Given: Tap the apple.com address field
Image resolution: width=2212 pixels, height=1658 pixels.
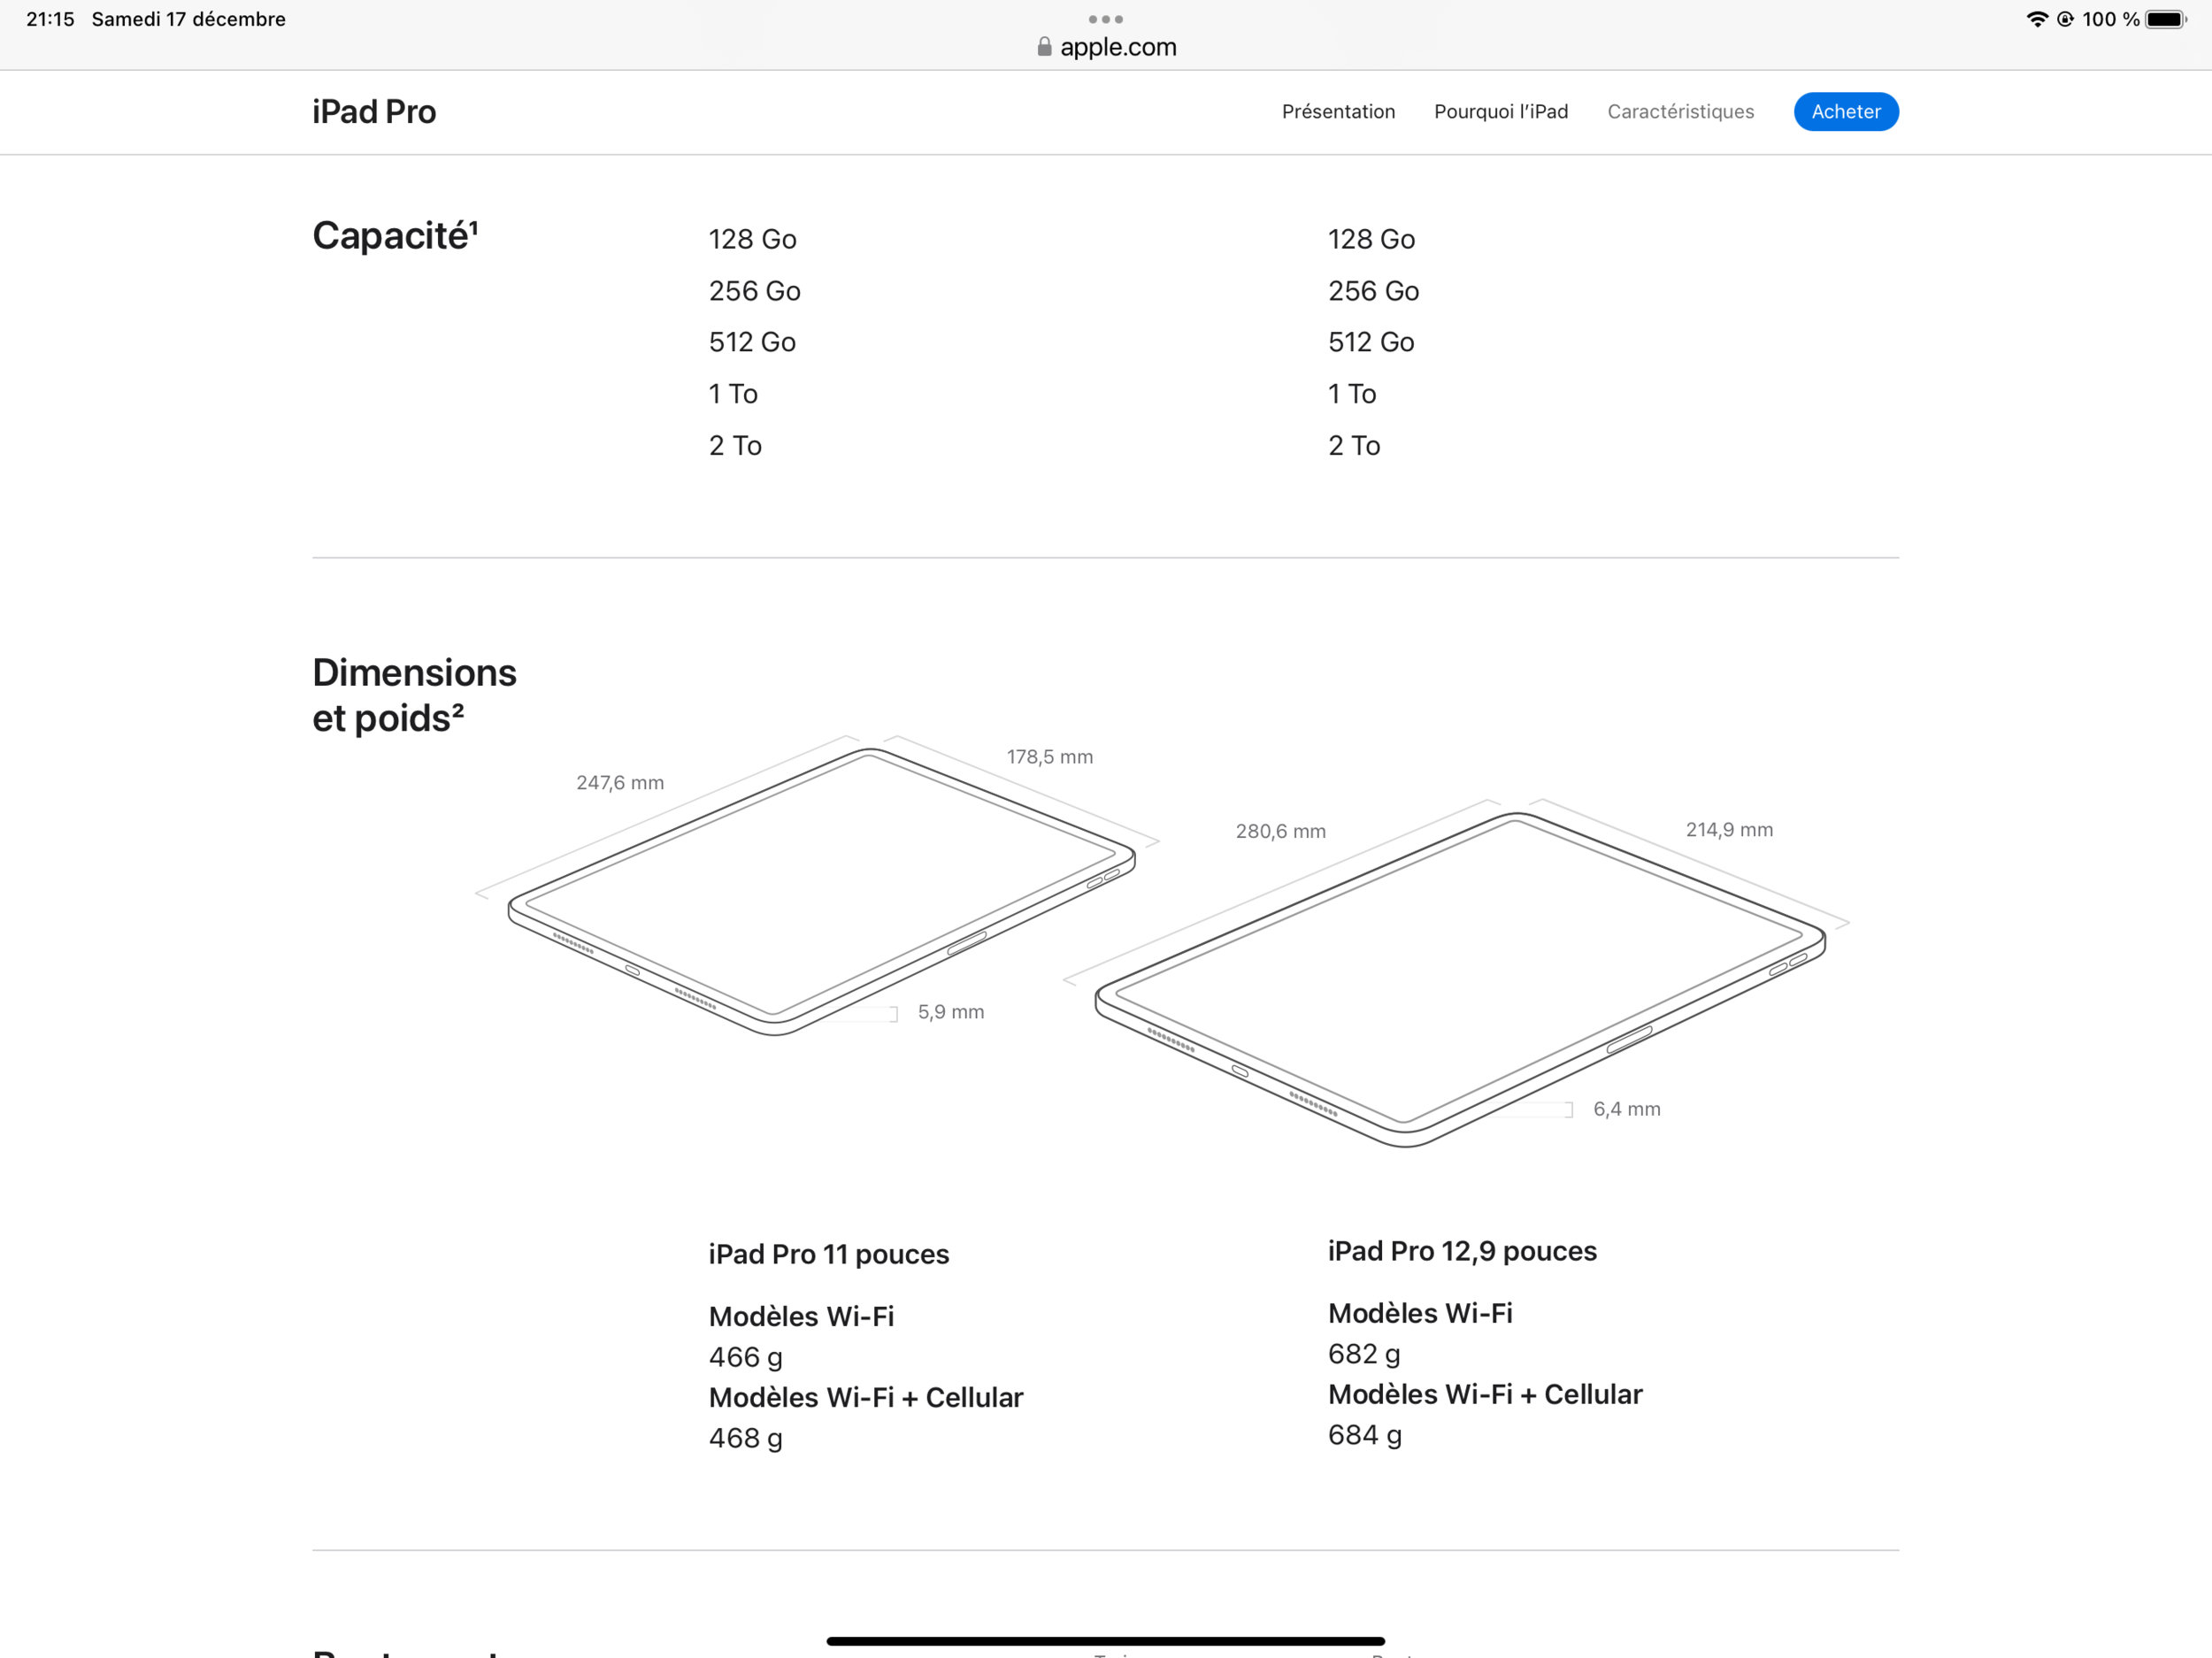Looking at the screenshot, I should (1117, 47).
